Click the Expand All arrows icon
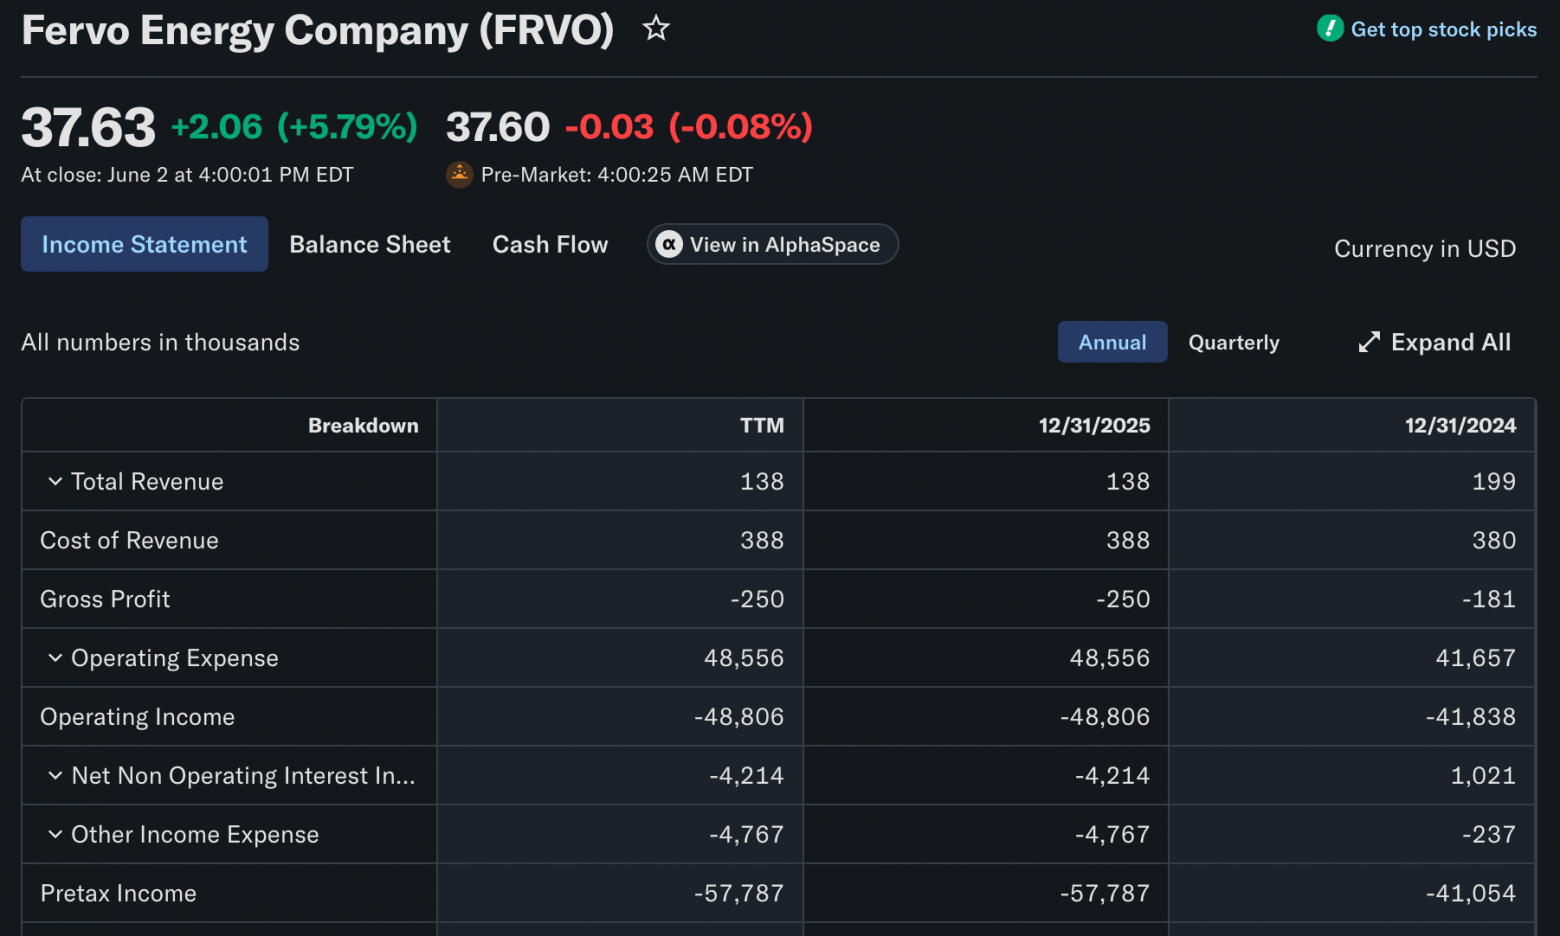 click(x=1369, y=342)
